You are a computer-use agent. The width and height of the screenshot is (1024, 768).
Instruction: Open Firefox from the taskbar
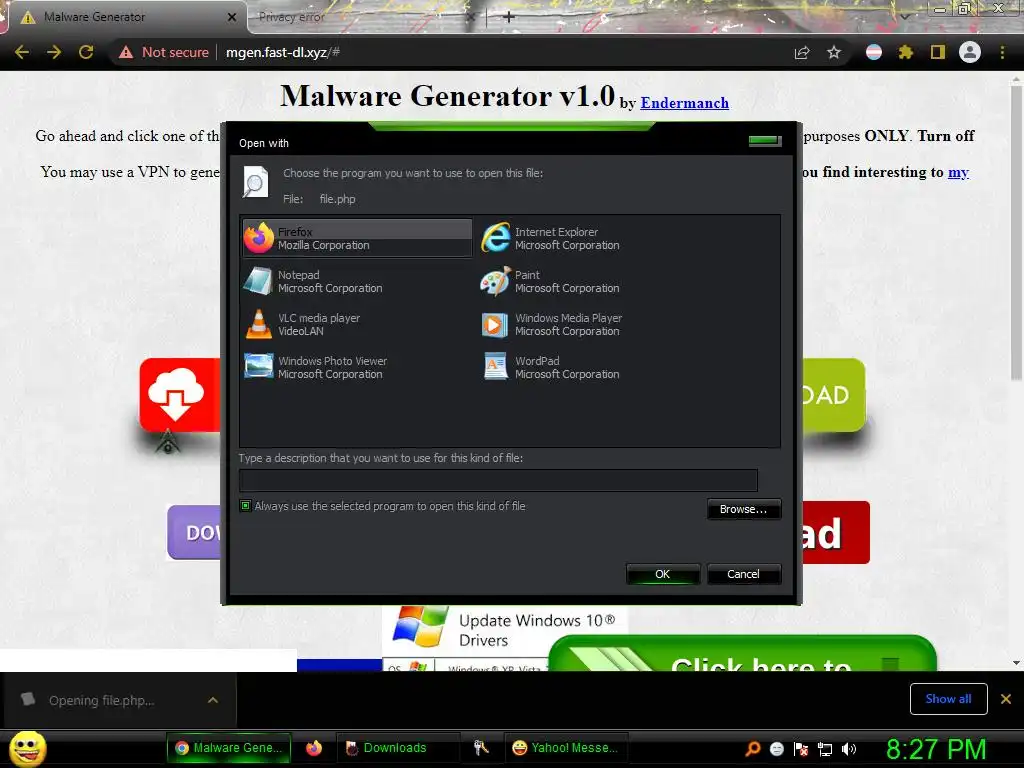pos(314,748)
